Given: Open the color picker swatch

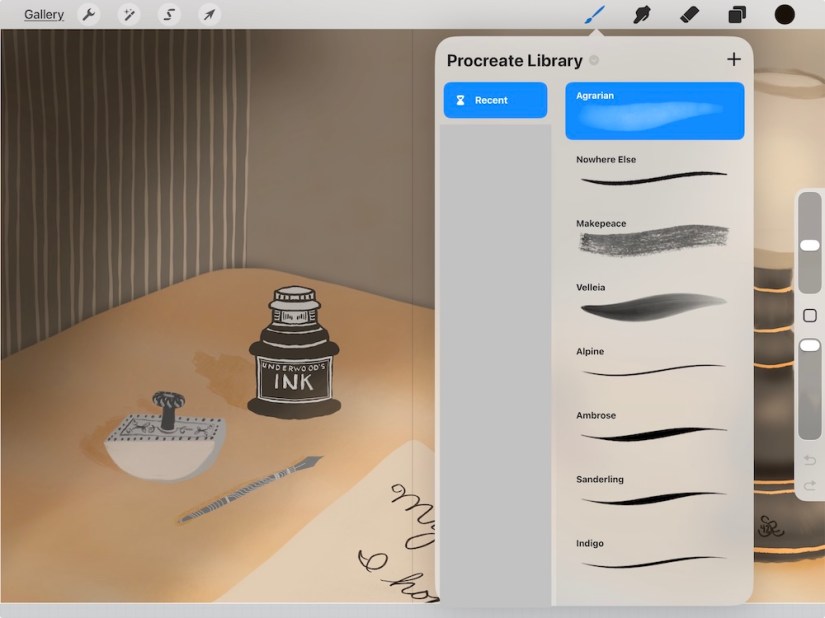Looking at the screenshot, I should (784, 14).
